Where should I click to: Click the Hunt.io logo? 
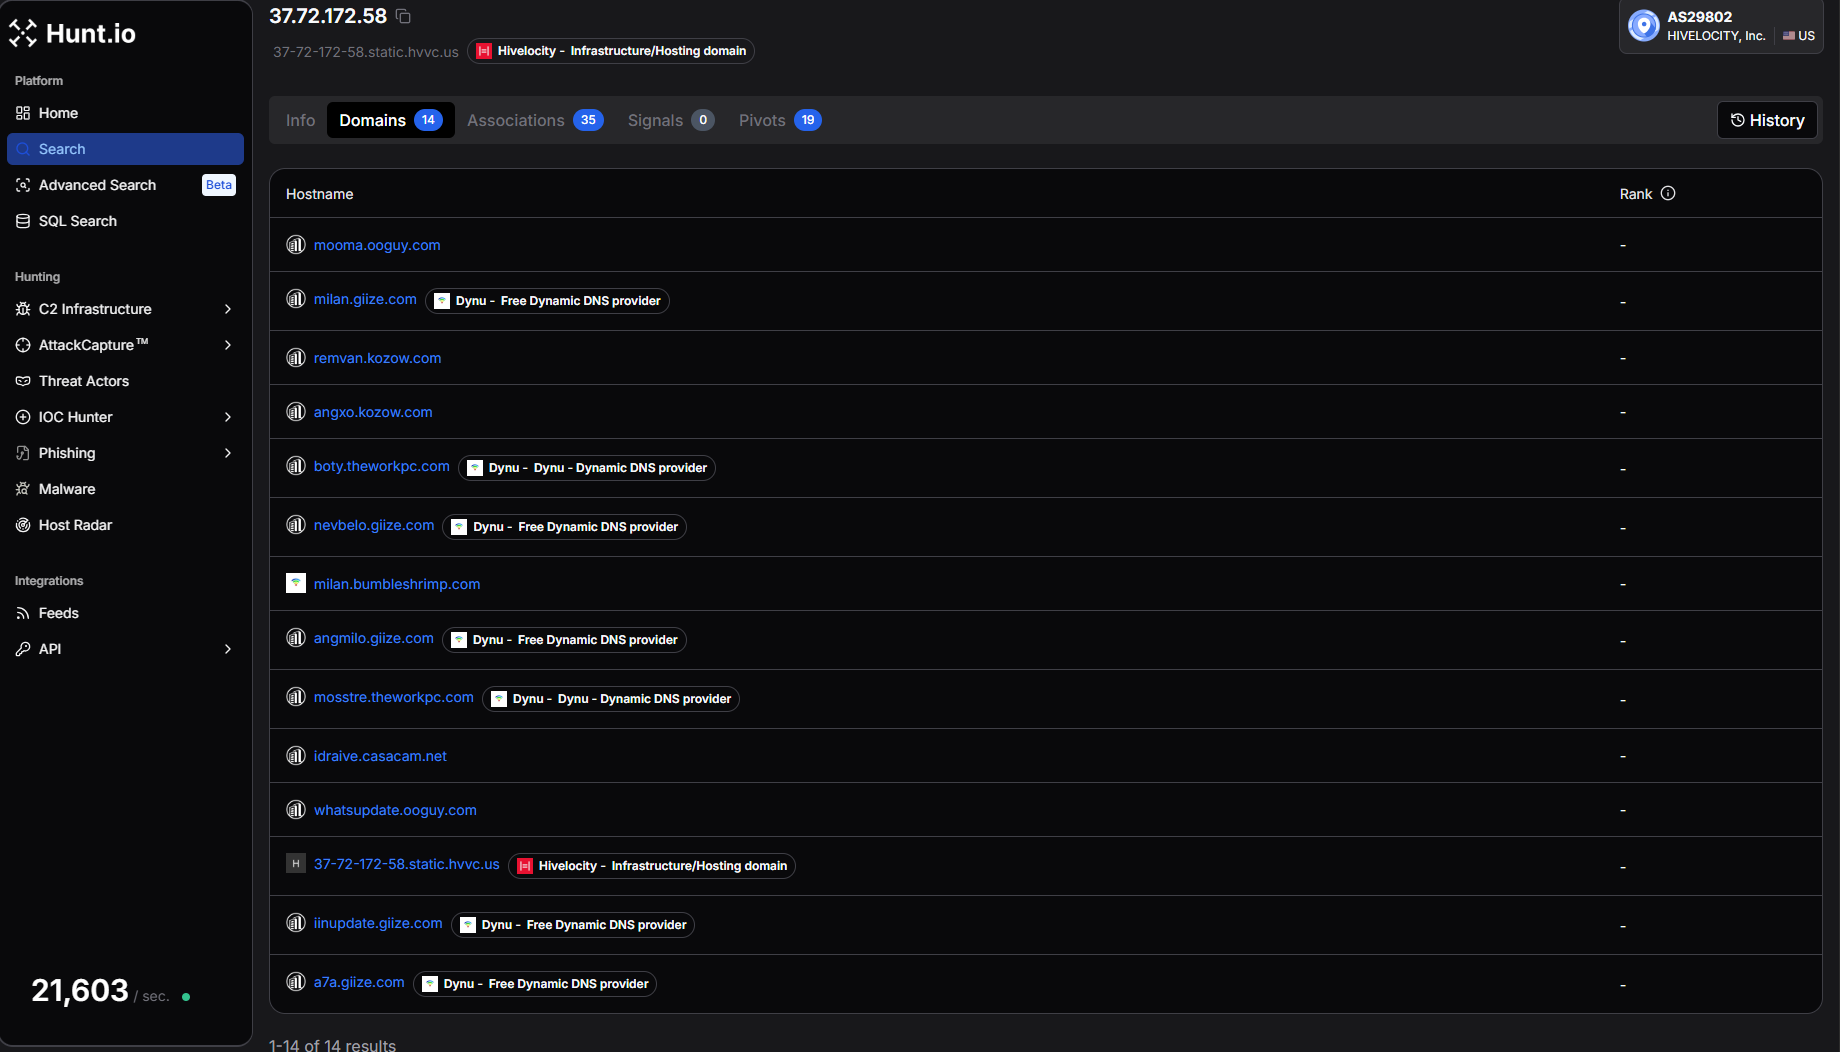pos(73,33)
